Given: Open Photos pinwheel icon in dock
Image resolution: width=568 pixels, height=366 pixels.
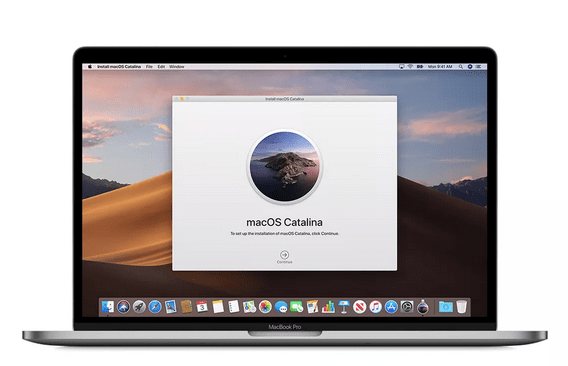Looking at the screenshot, I should [265, 307].
